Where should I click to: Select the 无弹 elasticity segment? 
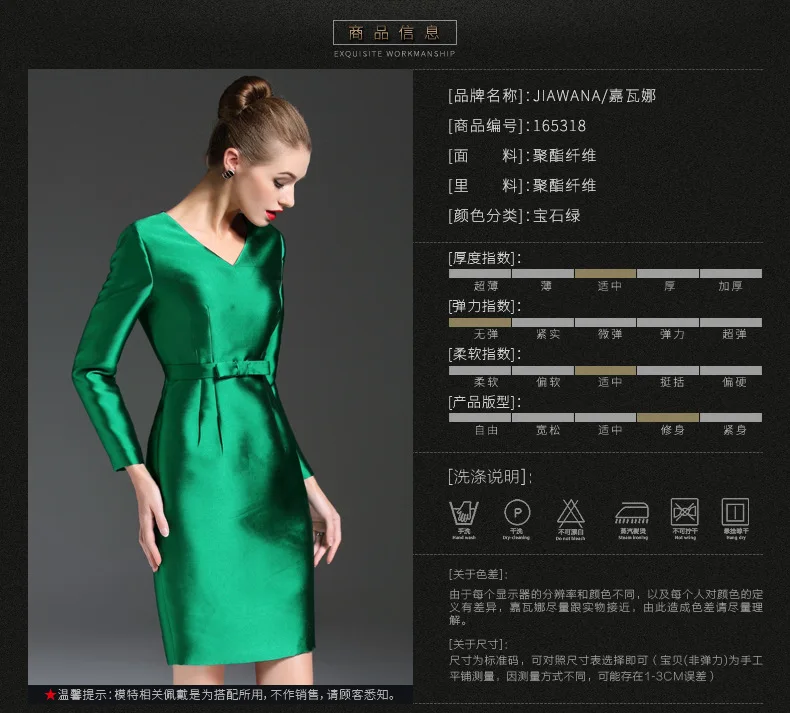pyautogui.click(x=480, y=322)
